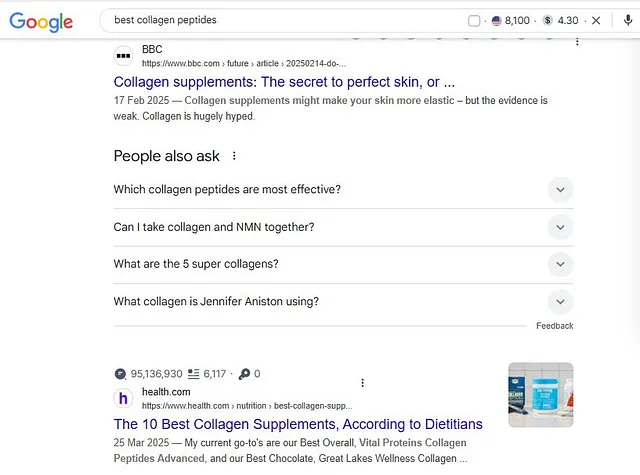Open the three-dot menu for health.com result
The height and width of the screenshot is (475, 640).
click(x=362, y=383)
